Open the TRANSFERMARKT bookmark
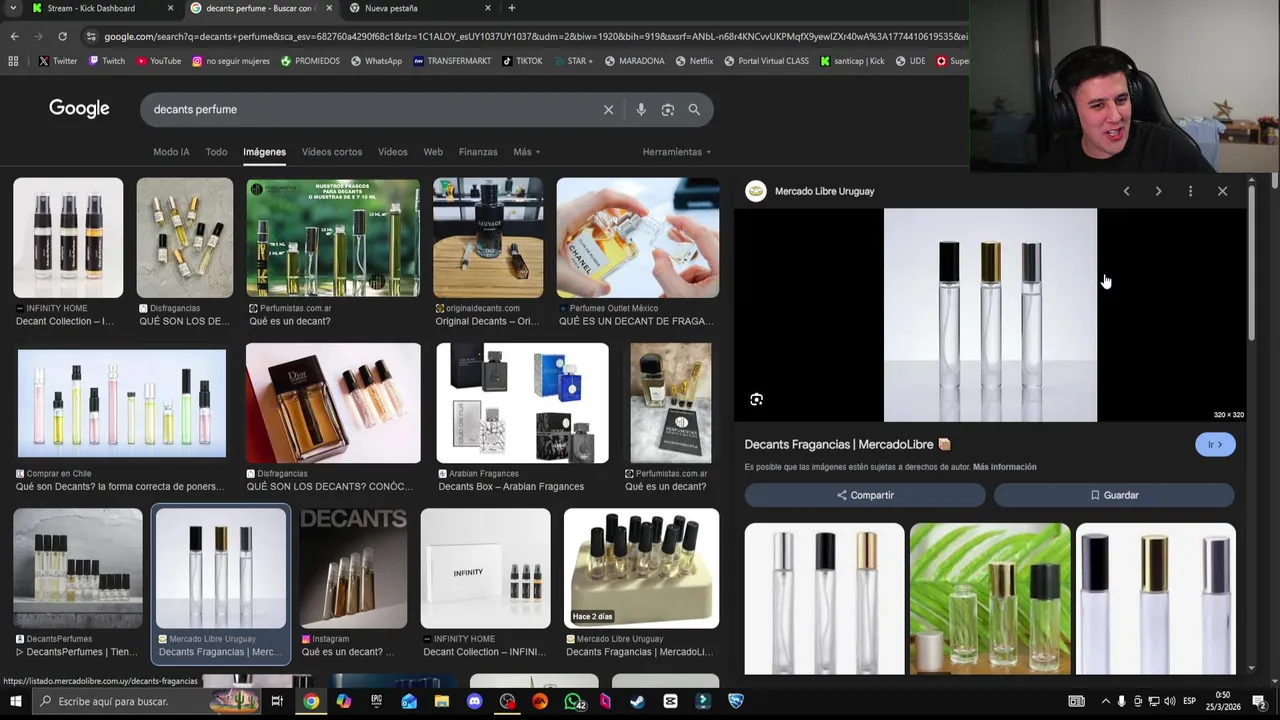The width and height of the screenshot is (1280, 720). pyautogui.click(x=452, y=61)
